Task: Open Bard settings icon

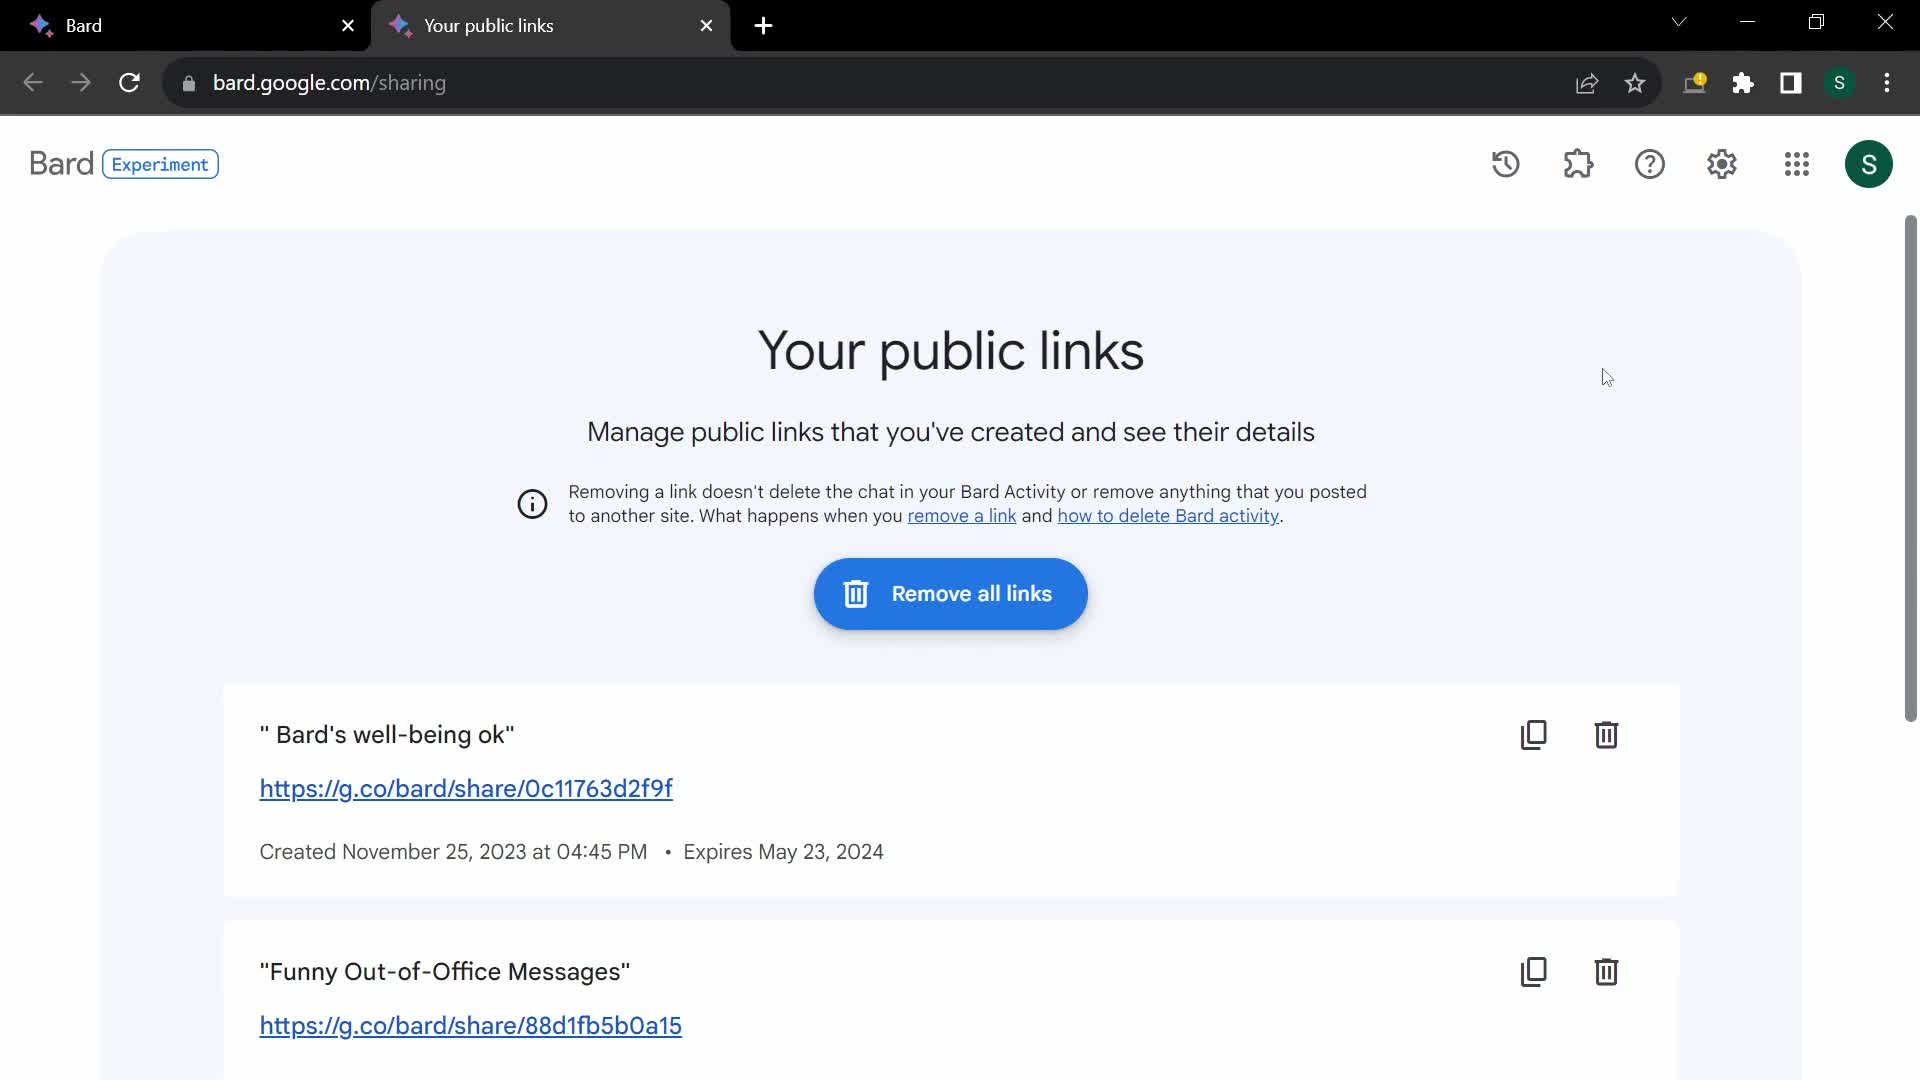Action: 1722,164
